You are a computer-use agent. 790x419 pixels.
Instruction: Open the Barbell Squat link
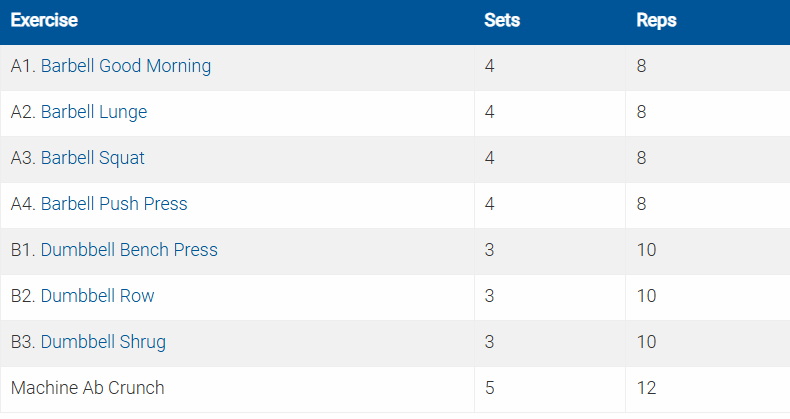tap(93, 158)
